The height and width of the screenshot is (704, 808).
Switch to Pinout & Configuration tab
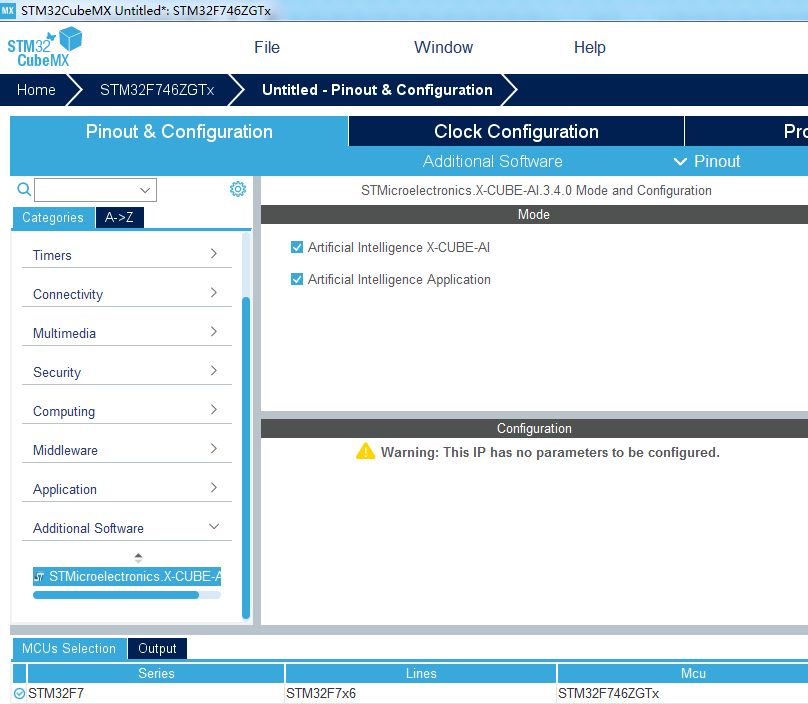click(x=179, y=131)
